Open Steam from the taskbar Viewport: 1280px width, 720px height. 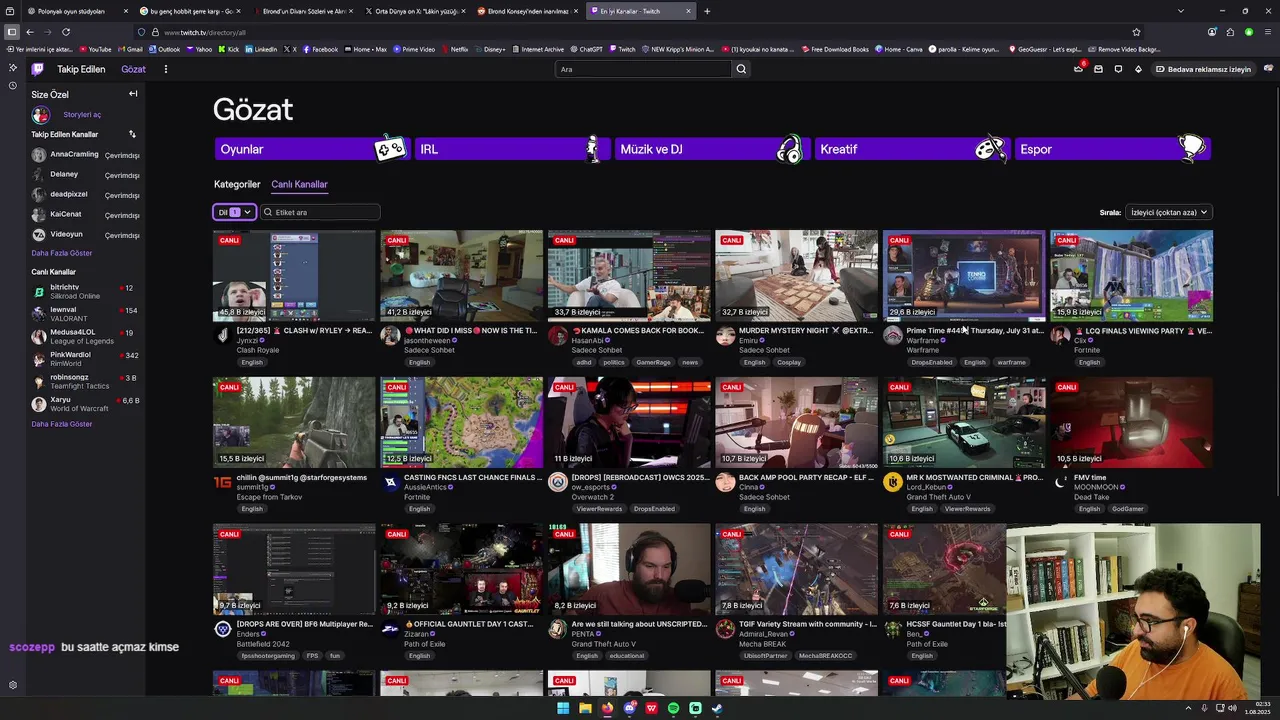[717, 708]
